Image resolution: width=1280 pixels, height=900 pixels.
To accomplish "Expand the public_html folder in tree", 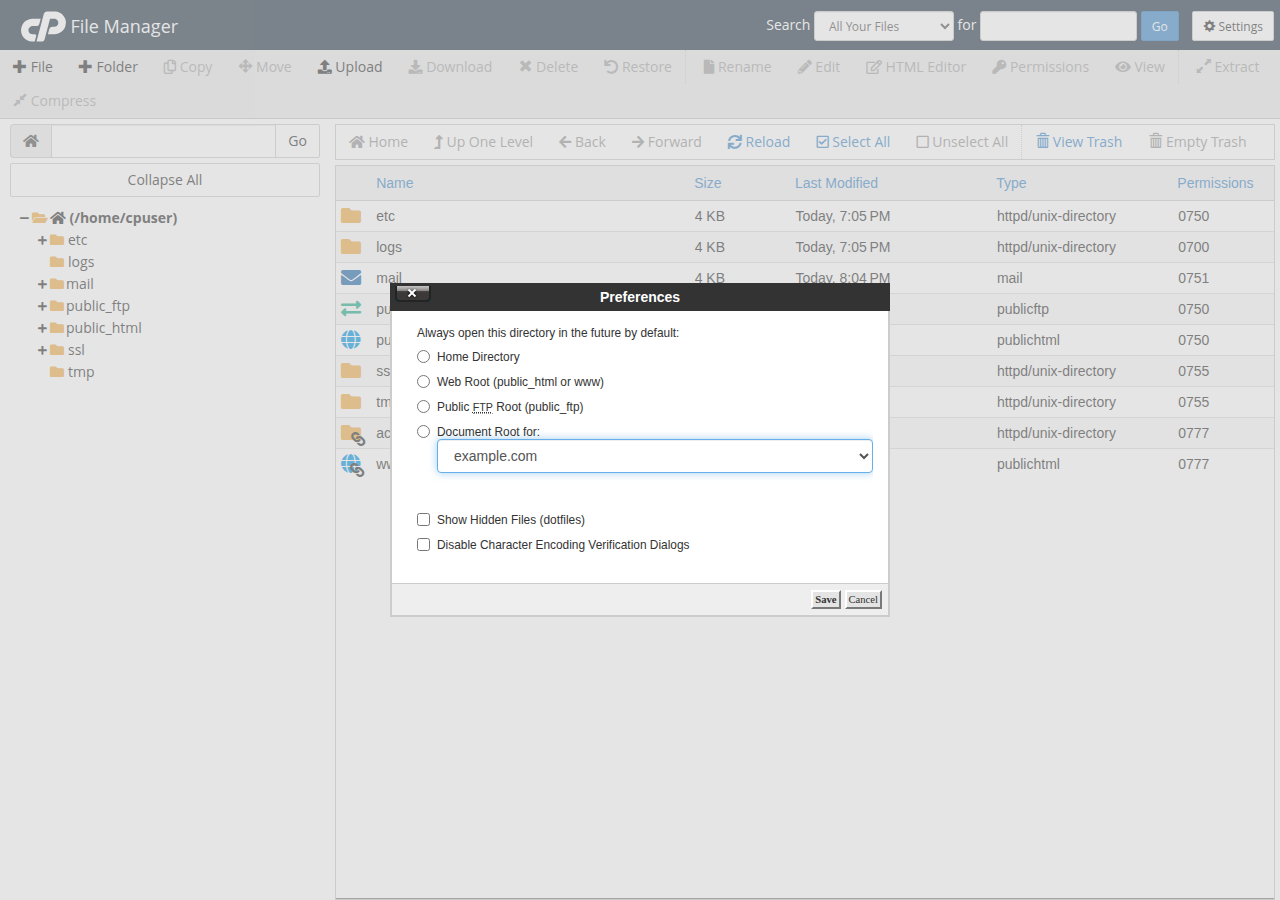I will (x=42, y=328).
